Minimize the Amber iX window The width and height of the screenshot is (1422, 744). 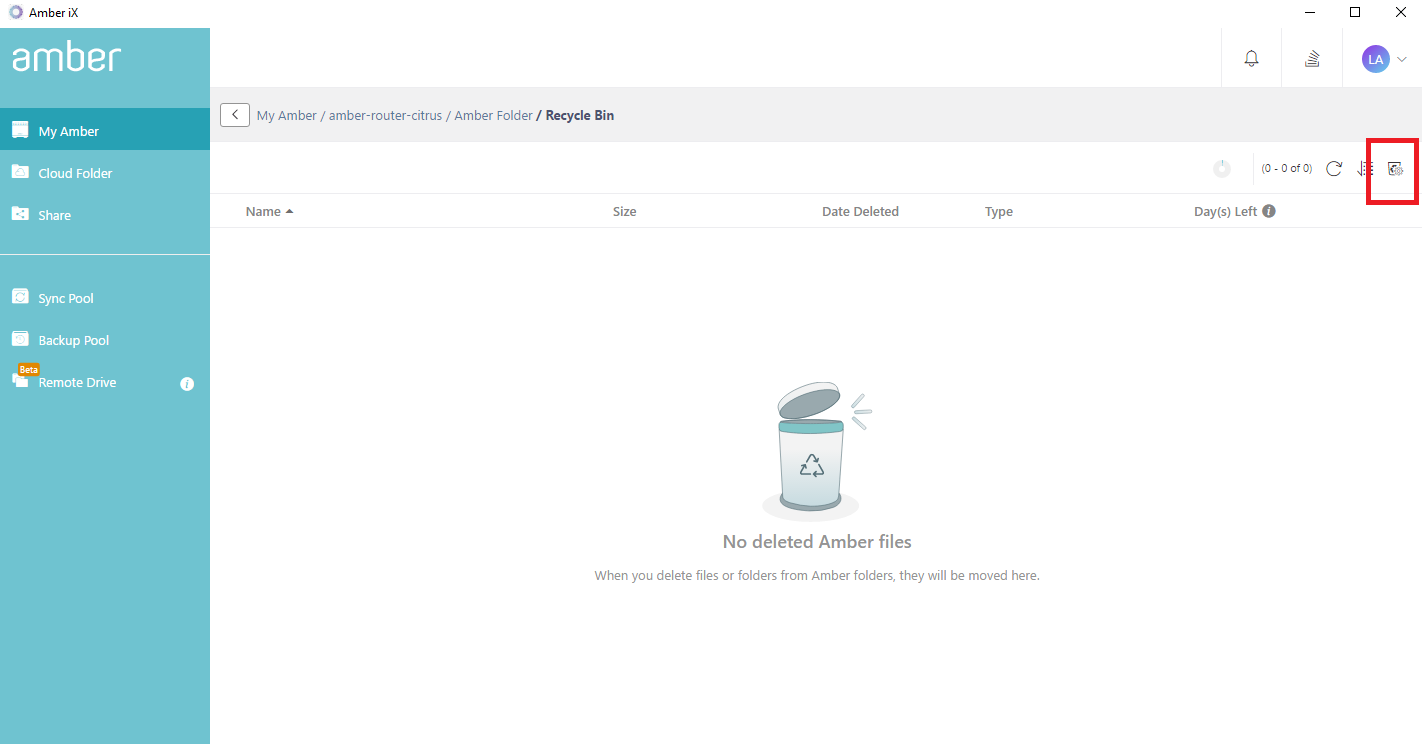pos(1309,12)
